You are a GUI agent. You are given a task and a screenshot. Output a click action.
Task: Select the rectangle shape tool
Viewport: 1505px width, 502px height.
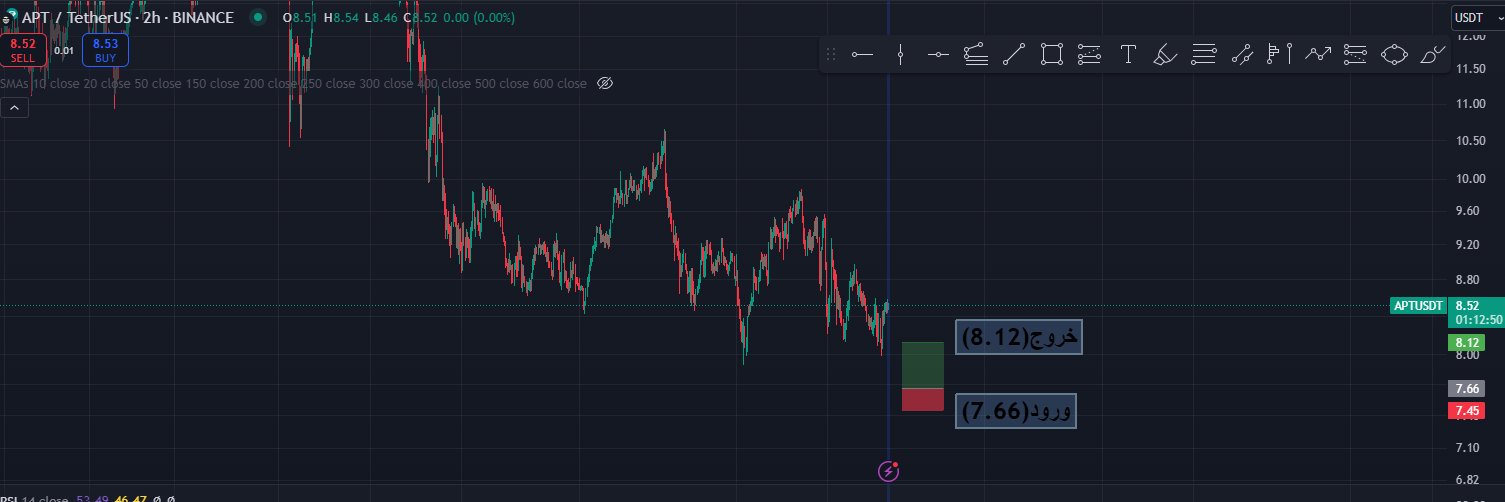pos(1051,55)
